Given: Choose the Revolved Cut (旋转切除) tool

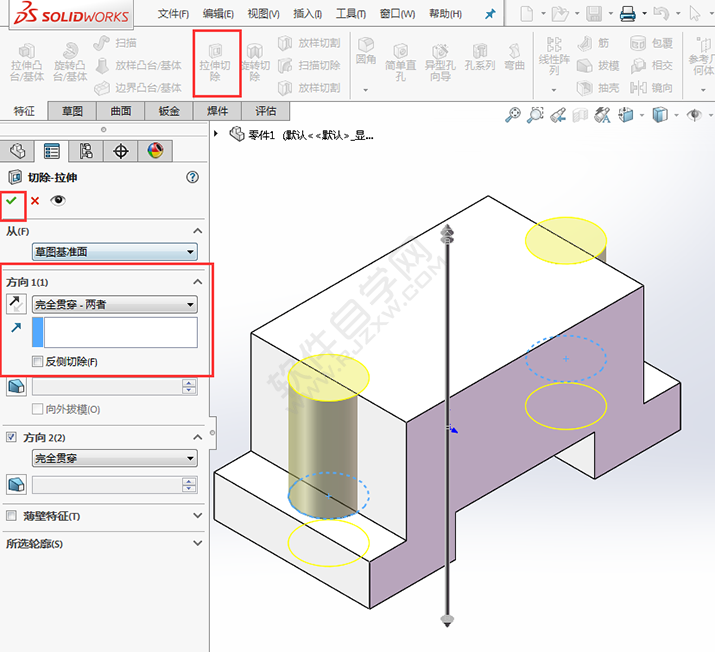Looking at the screenshot, I should pos(255,63).
